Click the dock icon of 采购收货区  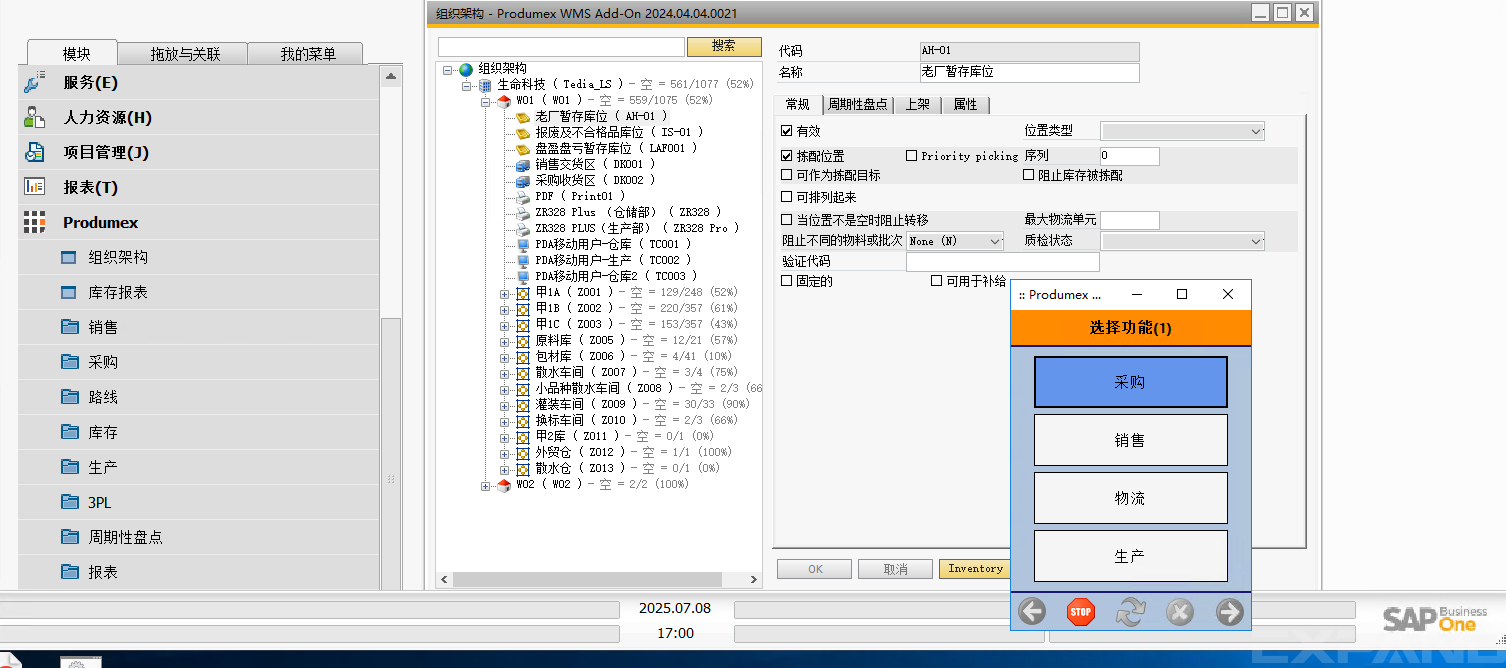(x=523, y=181)
